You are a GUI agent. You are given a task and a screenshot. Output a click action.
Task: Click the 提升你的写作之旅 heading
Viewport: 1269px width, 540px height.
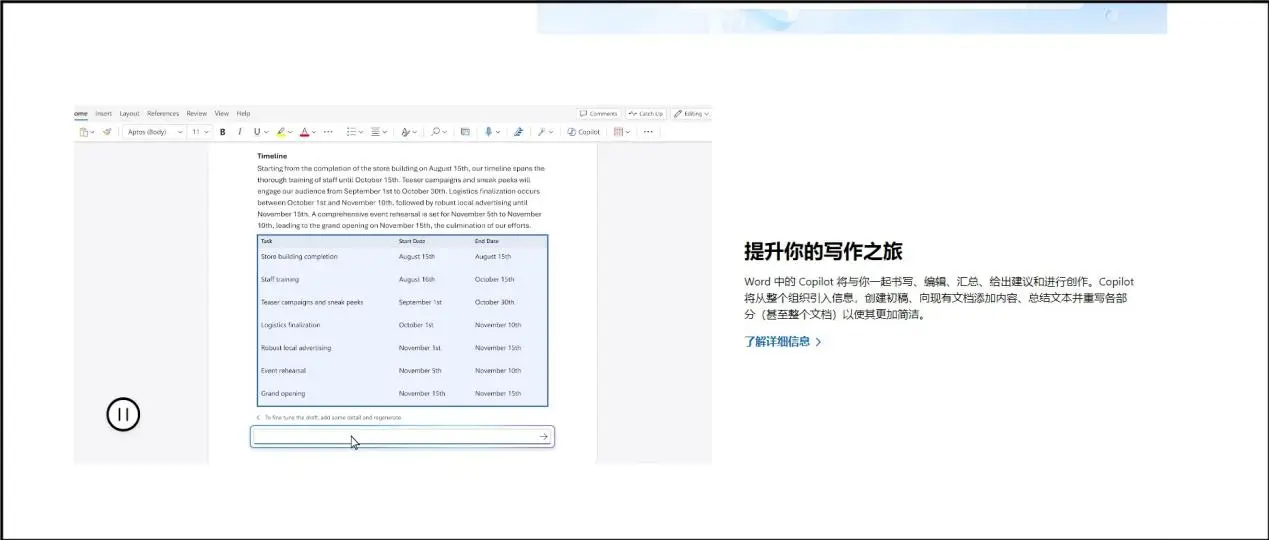(x=823, y=251)
